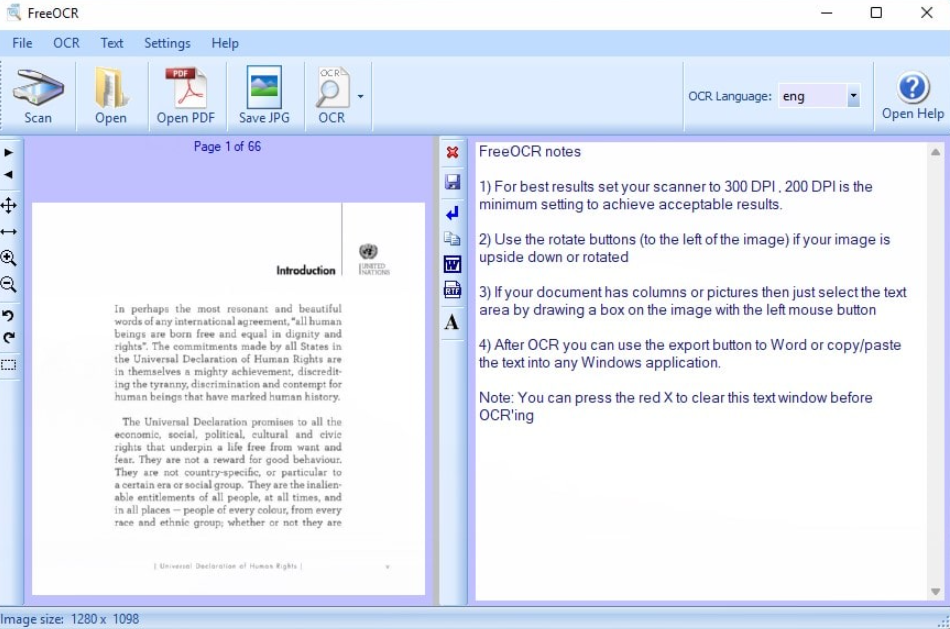Open the Text menu

111,43
